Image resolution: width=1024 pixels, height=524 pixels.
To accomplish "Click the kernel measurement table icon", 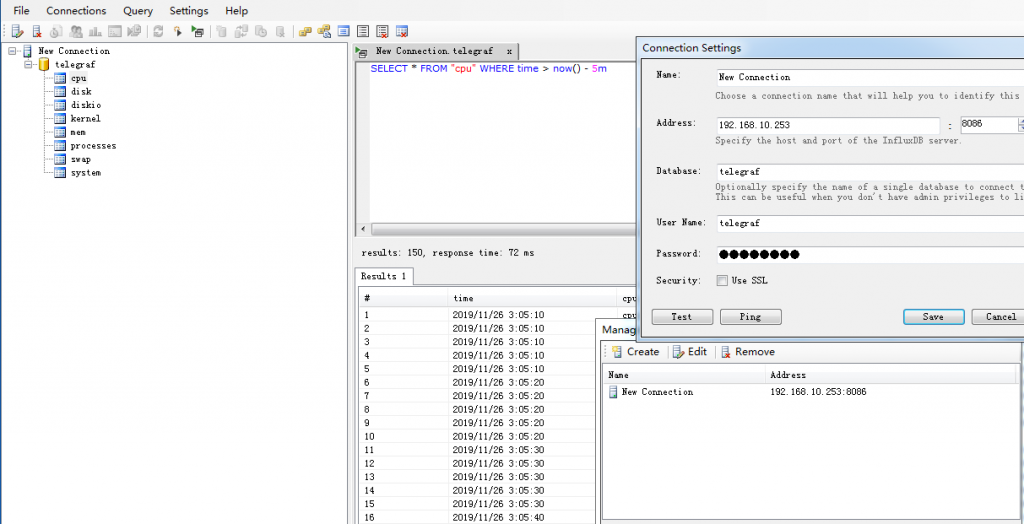I will click(x=60, y=118).
